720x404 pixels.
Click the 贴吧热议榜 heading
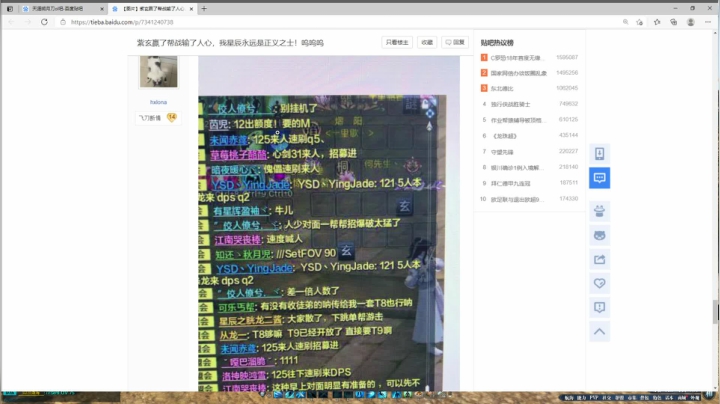(497, 43)
